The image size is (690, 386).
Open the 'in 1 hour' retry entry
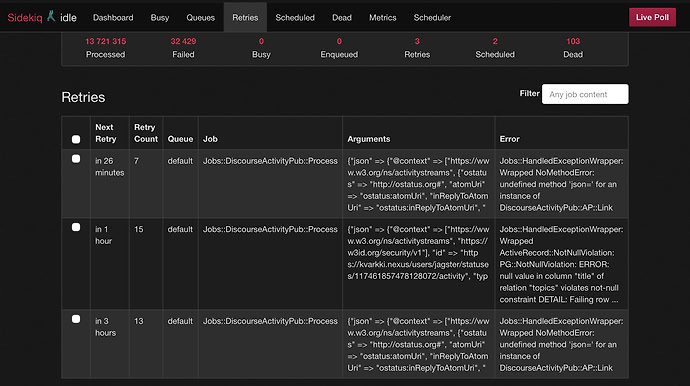[x=103, y=235]
